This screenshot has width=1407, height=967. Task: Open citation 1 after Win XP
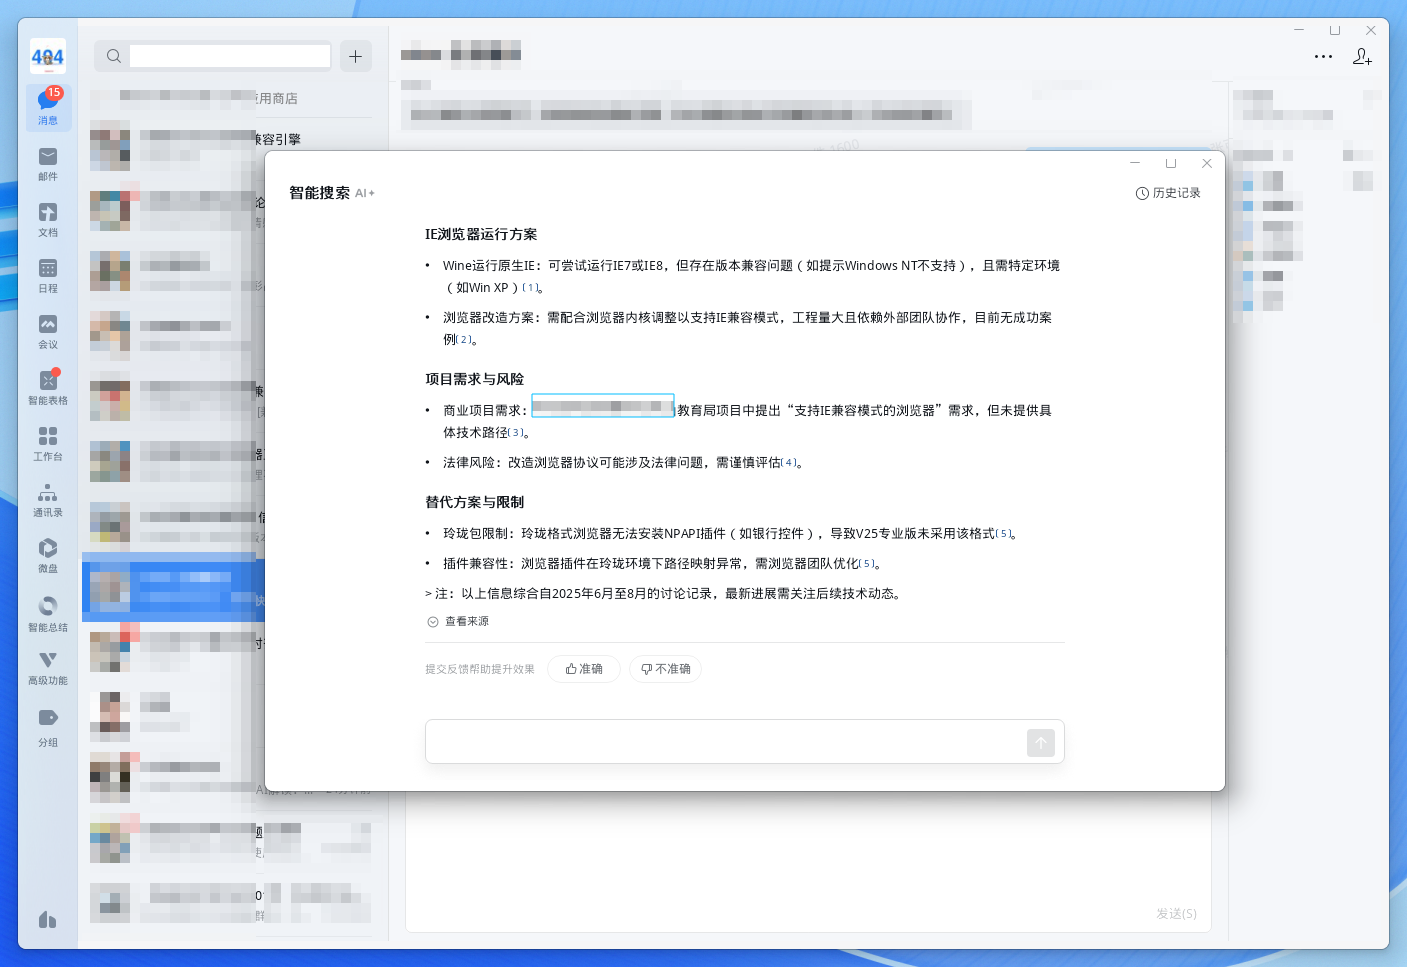point(530,288)
